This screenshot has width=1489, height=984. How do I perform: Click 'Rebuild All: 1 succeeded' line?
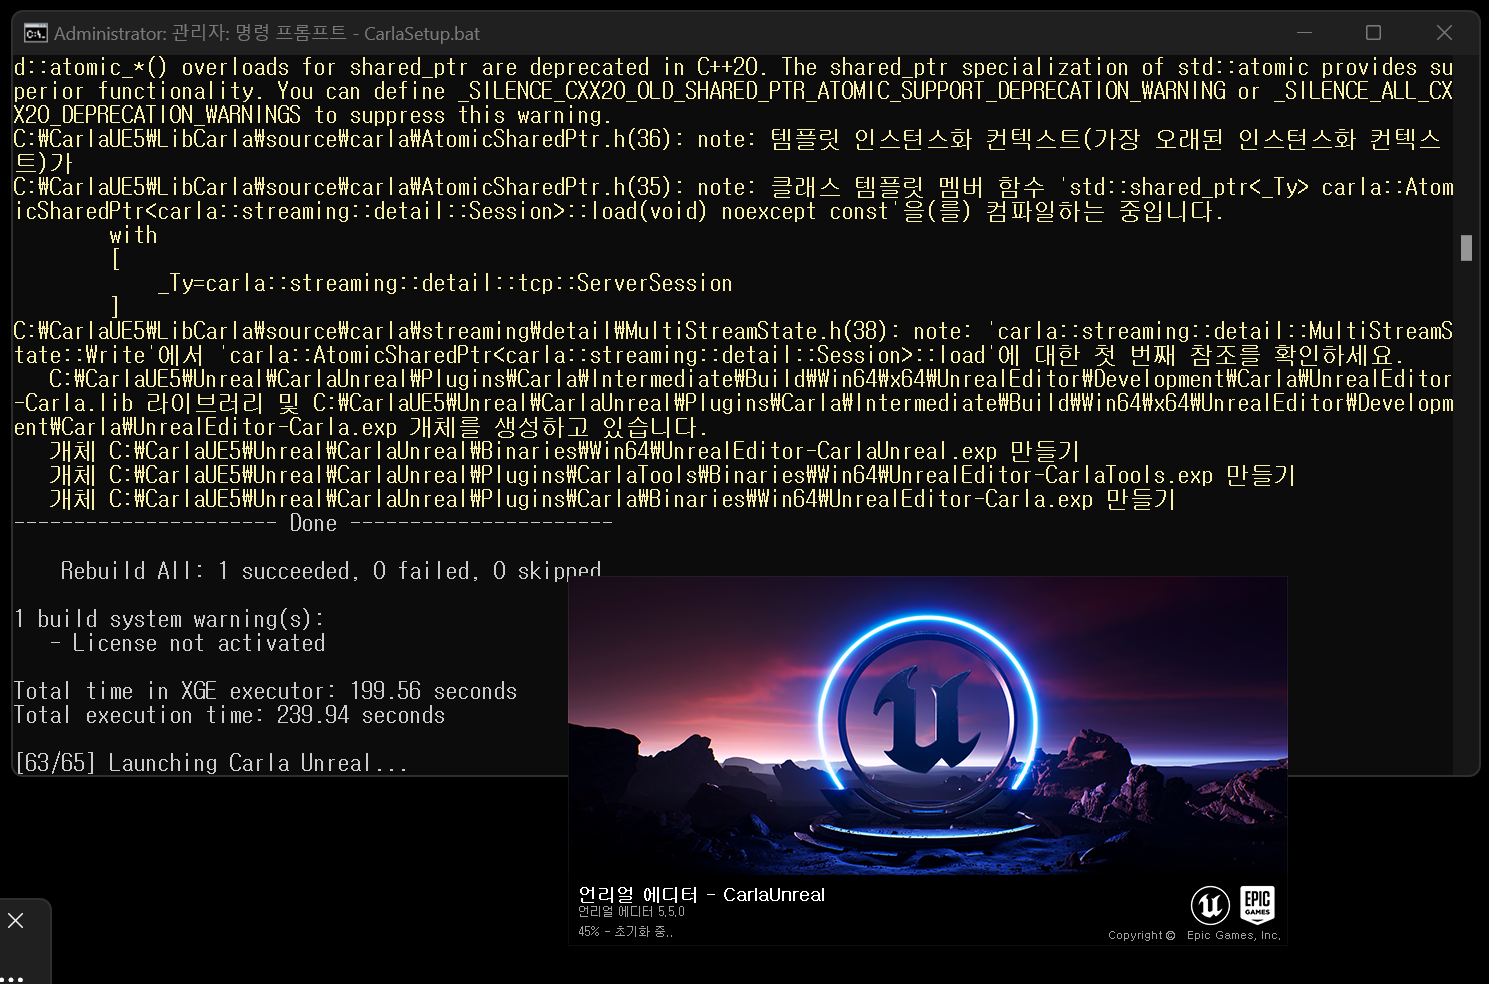330,571
